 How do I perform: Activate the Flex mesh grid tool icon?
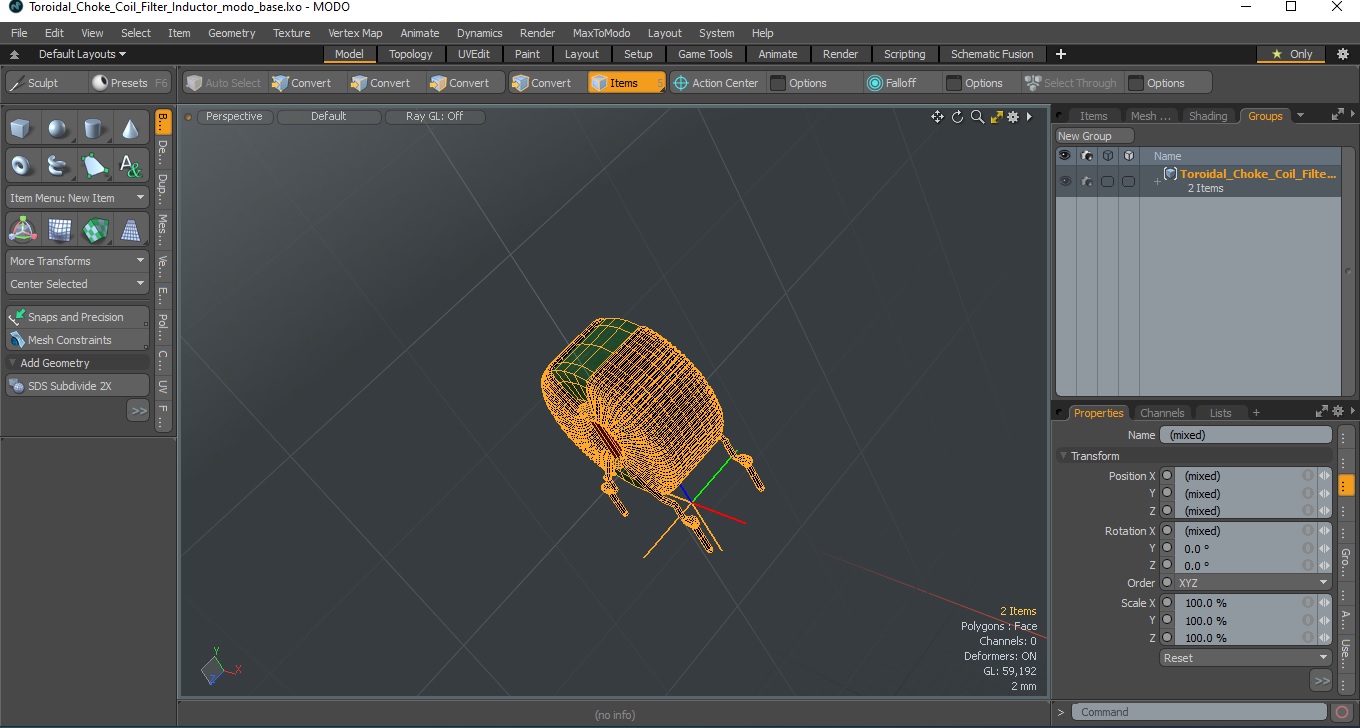[x=58, y=230]
